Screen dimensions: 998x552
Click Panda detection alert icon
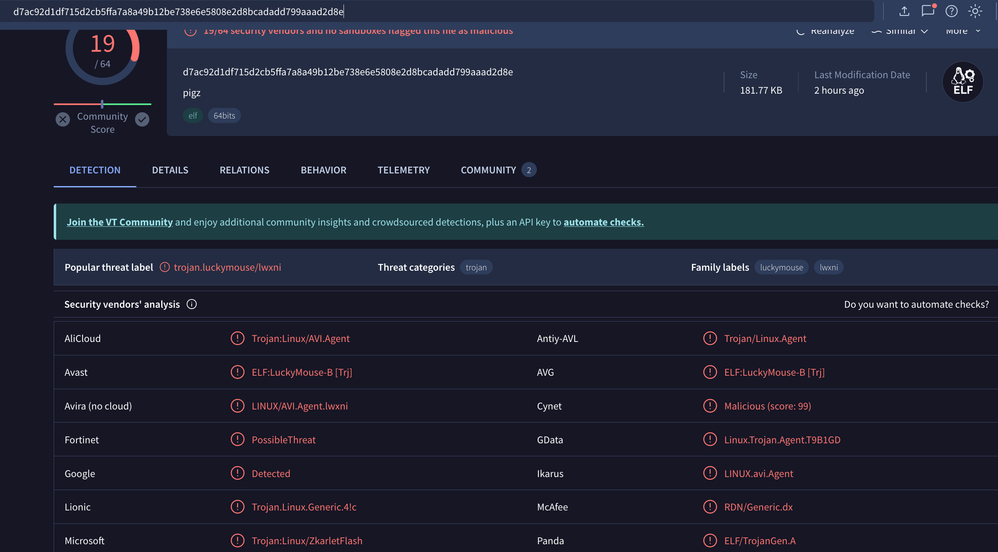pos(710,541)
